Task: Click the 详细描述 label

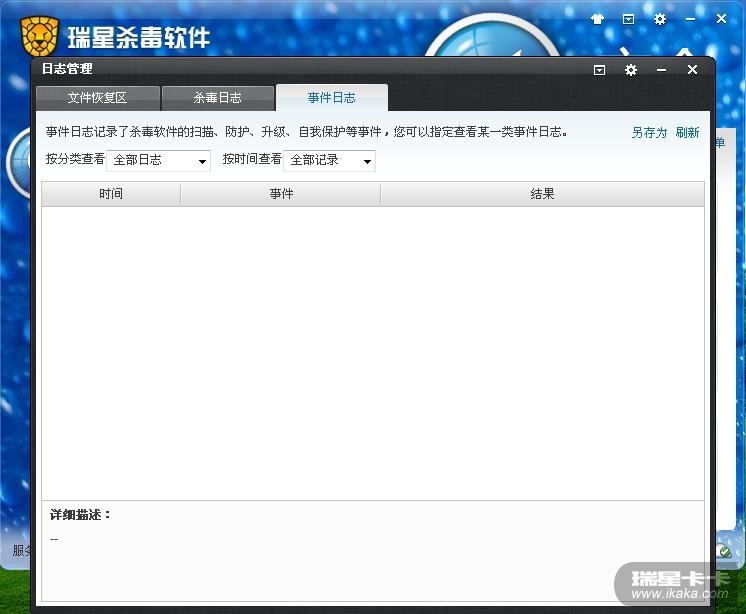Action: (80, 515)
